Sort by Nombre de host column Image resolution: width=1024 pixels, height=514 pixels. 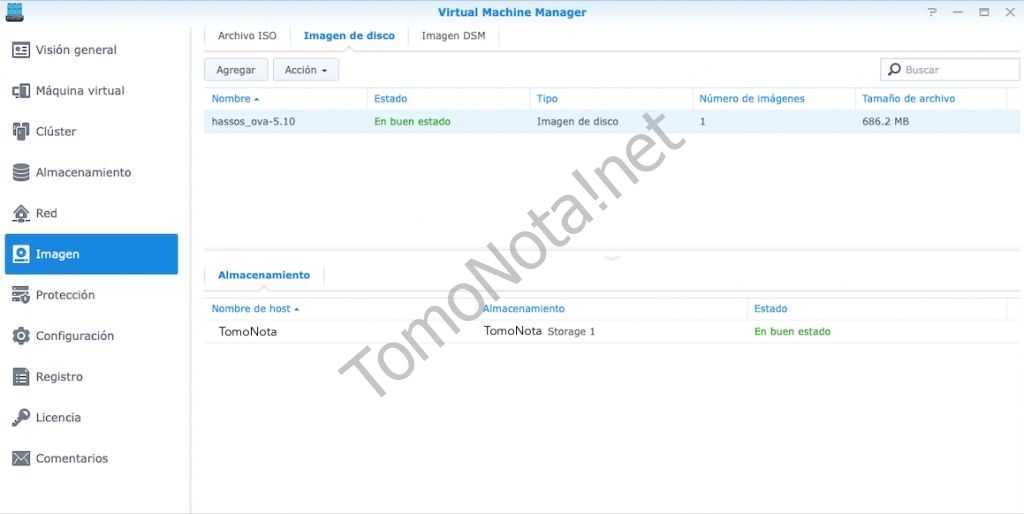(x=255, y=309)
